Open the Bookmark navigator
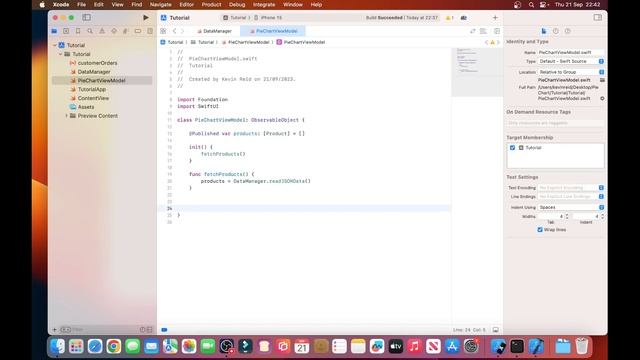The image size is (640, 360). click(78, 31)
